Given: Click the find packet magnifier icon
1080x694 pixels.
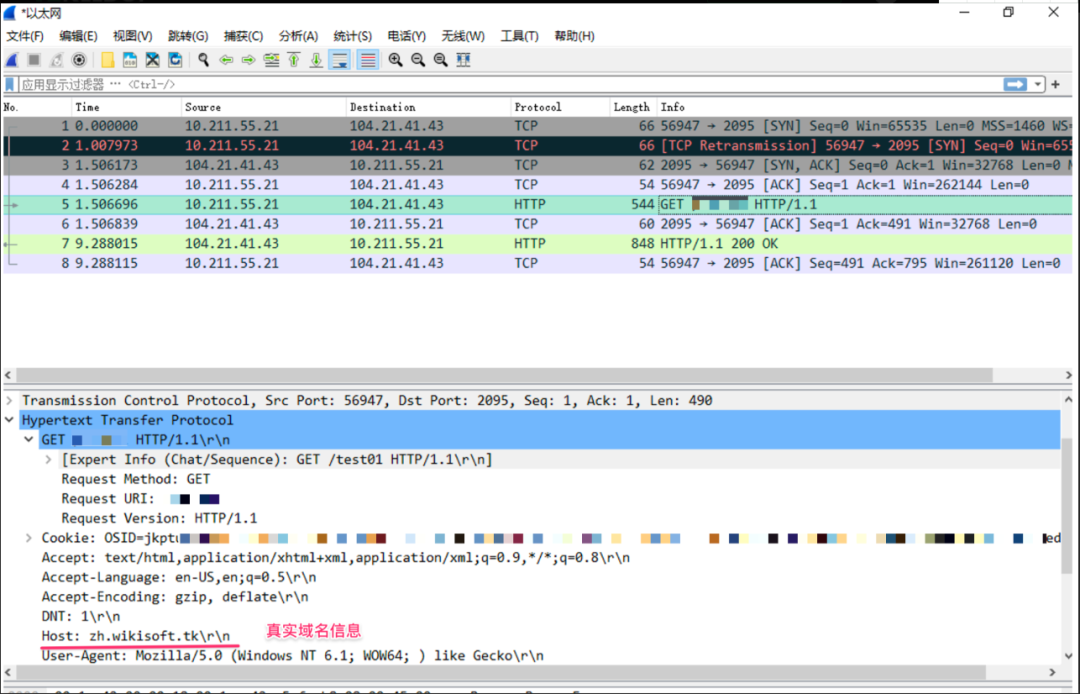Looking at the screenshot, I should click(203, 60).
